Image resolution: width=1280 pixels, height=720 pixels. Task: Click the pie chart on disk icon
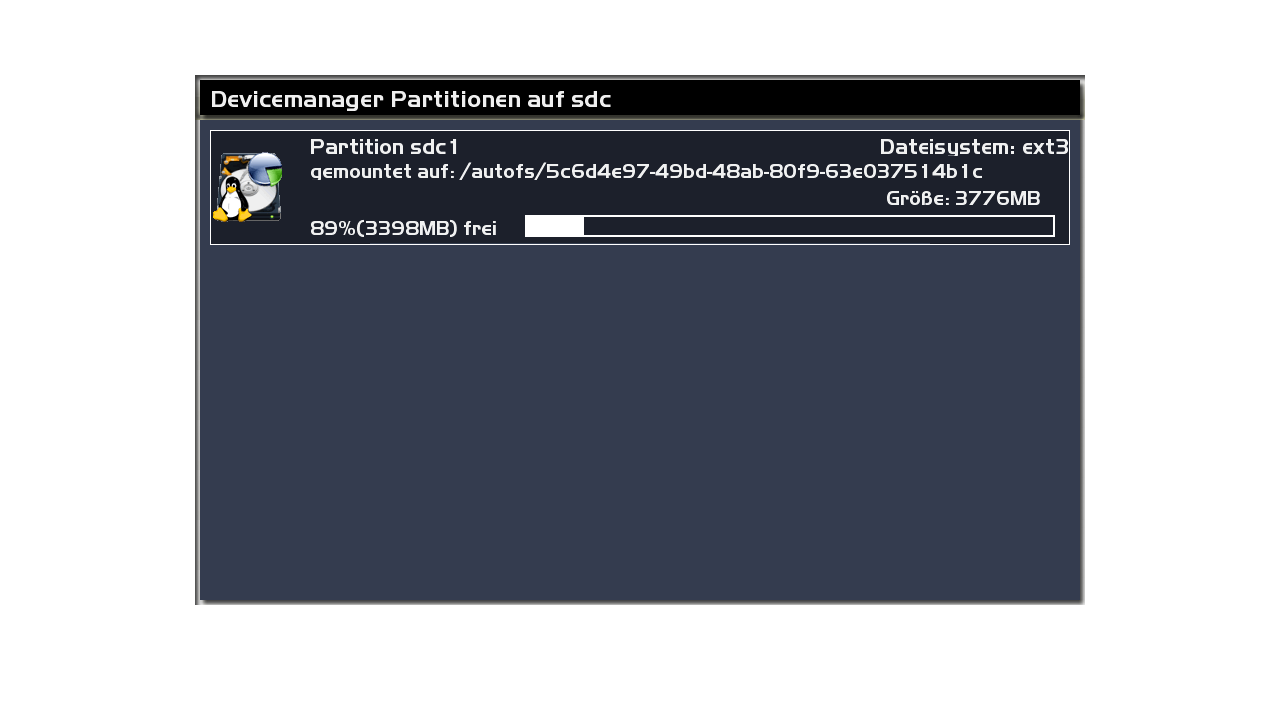(x=265, y=168)
